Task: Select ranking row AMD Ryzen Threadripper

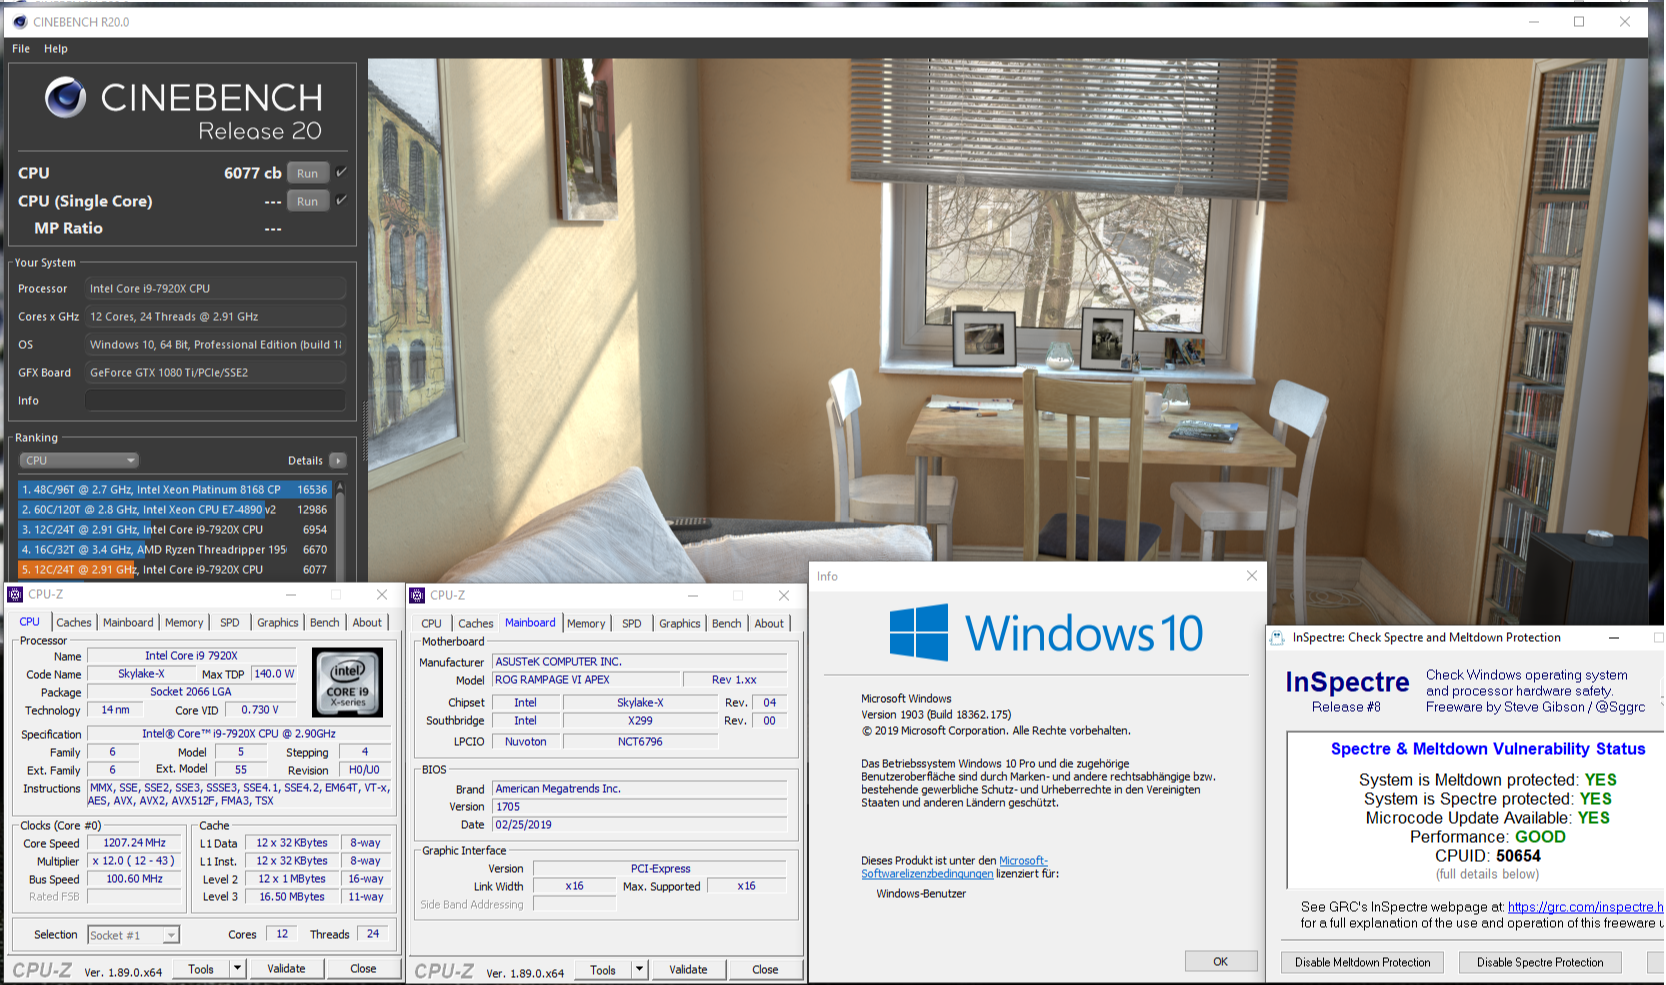Action: tap(174, 550)
